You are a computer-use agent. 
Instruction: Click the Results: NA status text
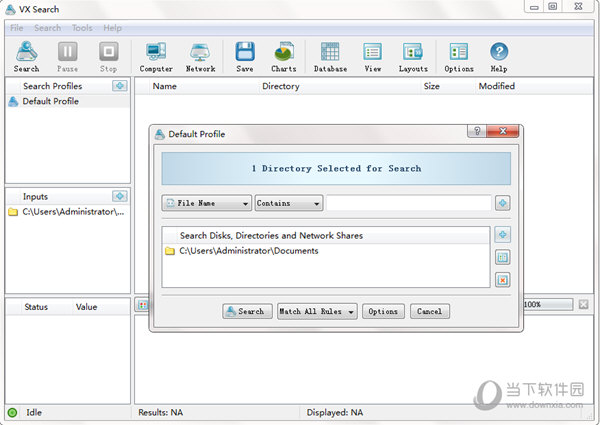coord(160,412)
